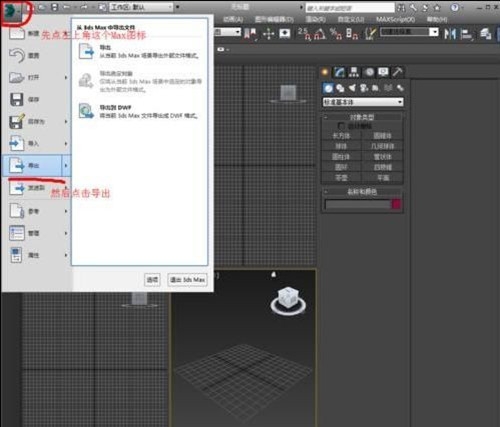Click the question mark help icon
The height and width of the screenshot is (427, 500).
(455, 7)
